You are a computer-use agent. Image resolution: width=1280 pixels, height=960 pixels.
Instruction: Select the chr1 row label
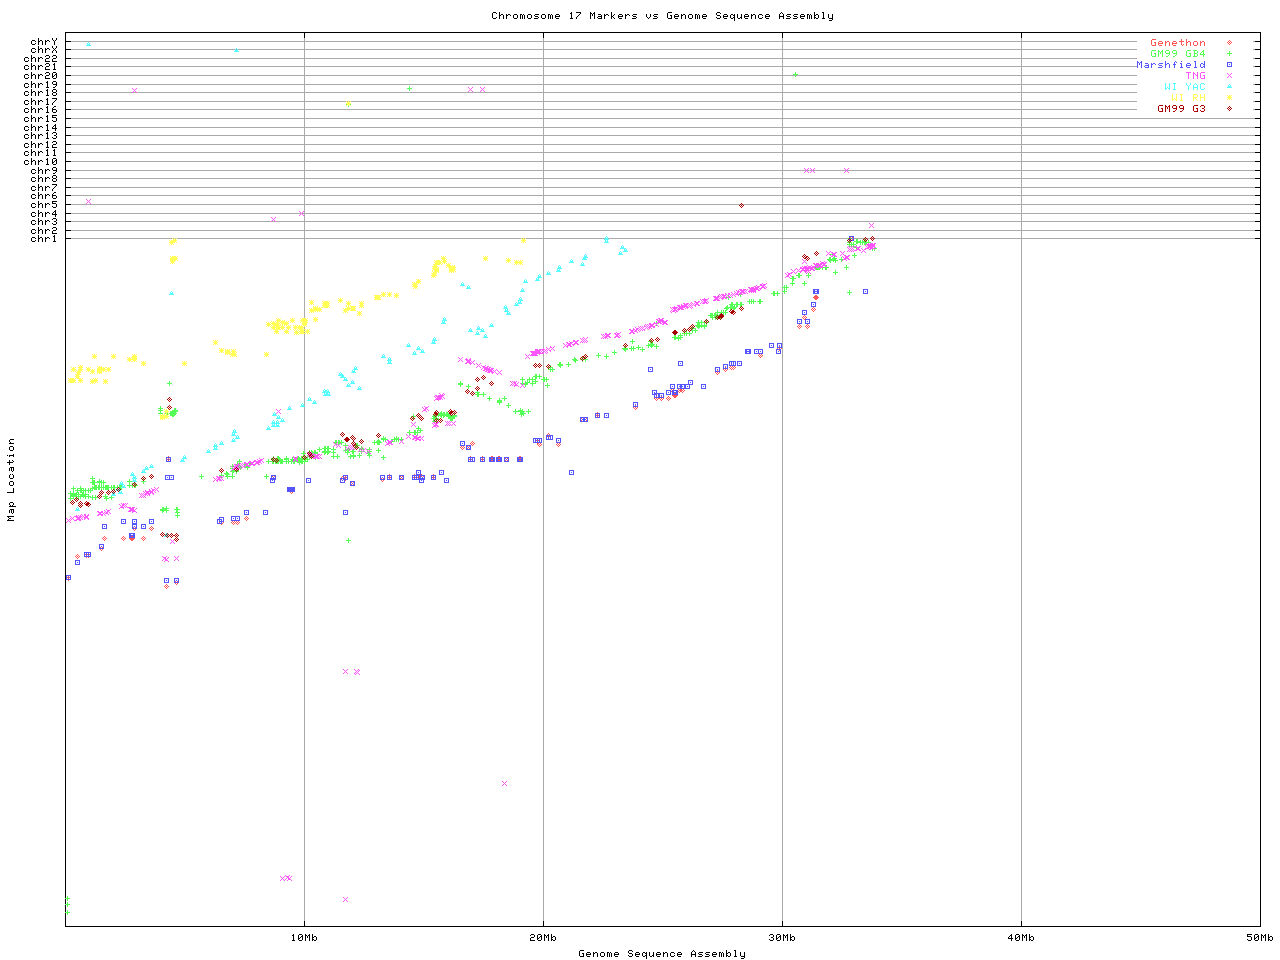point(44,239)
